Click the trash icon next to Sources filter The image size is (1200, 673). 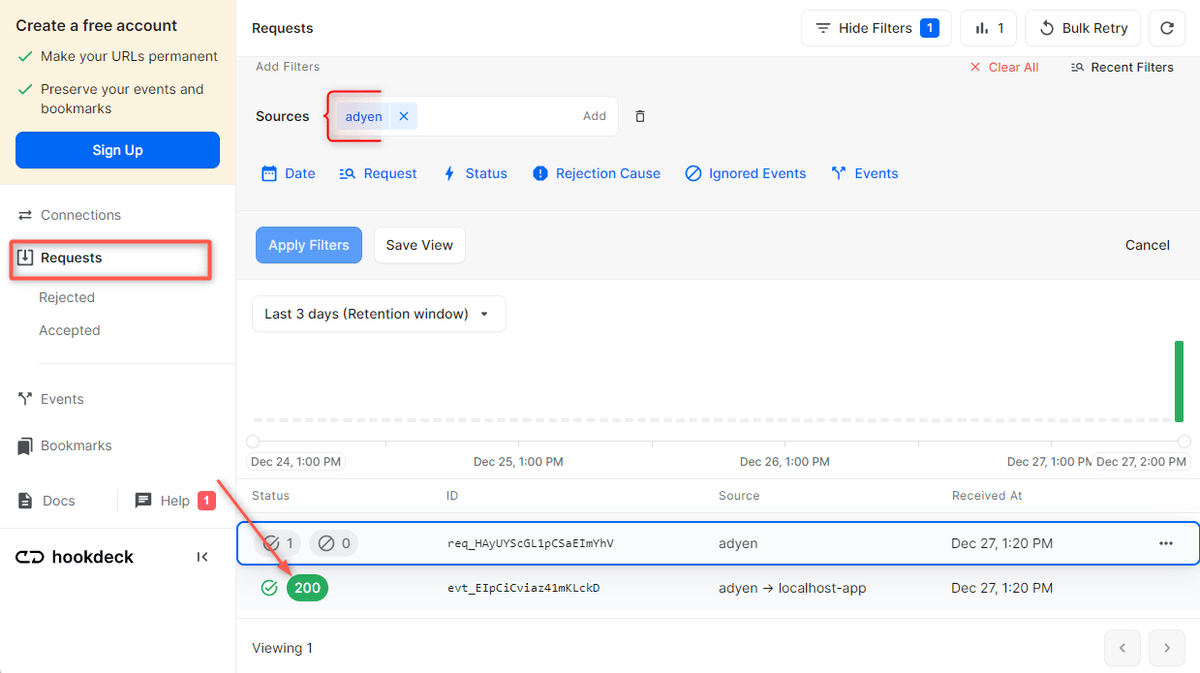(x=639, y=116)
